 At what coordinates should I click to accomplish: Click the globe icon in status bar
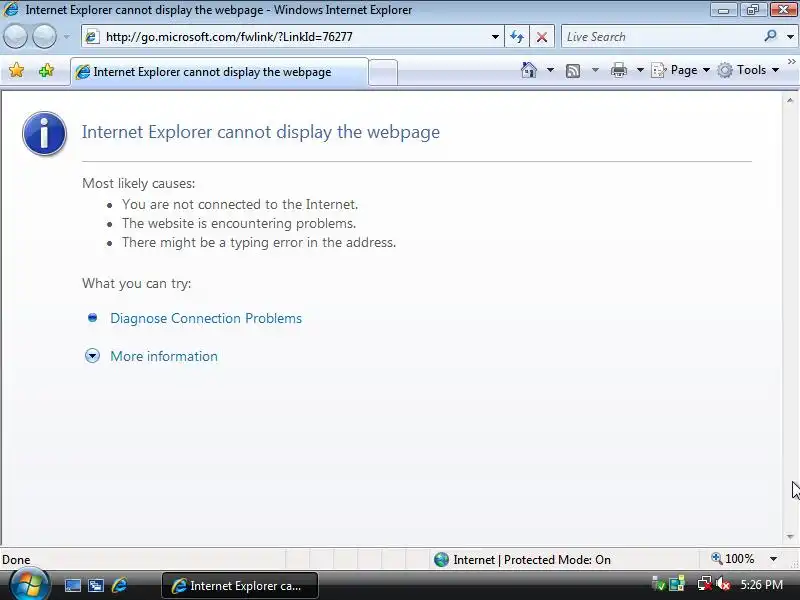pos(441,560)
